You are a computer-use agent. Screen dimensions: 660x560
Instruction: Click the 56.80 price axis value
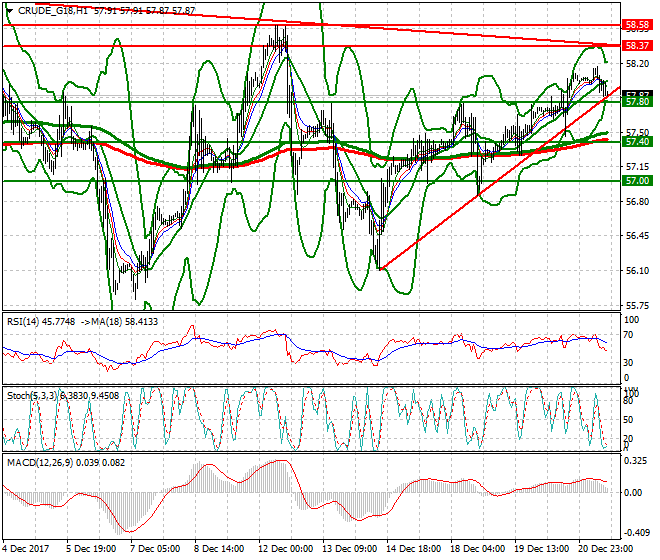[x=637, y=202]
